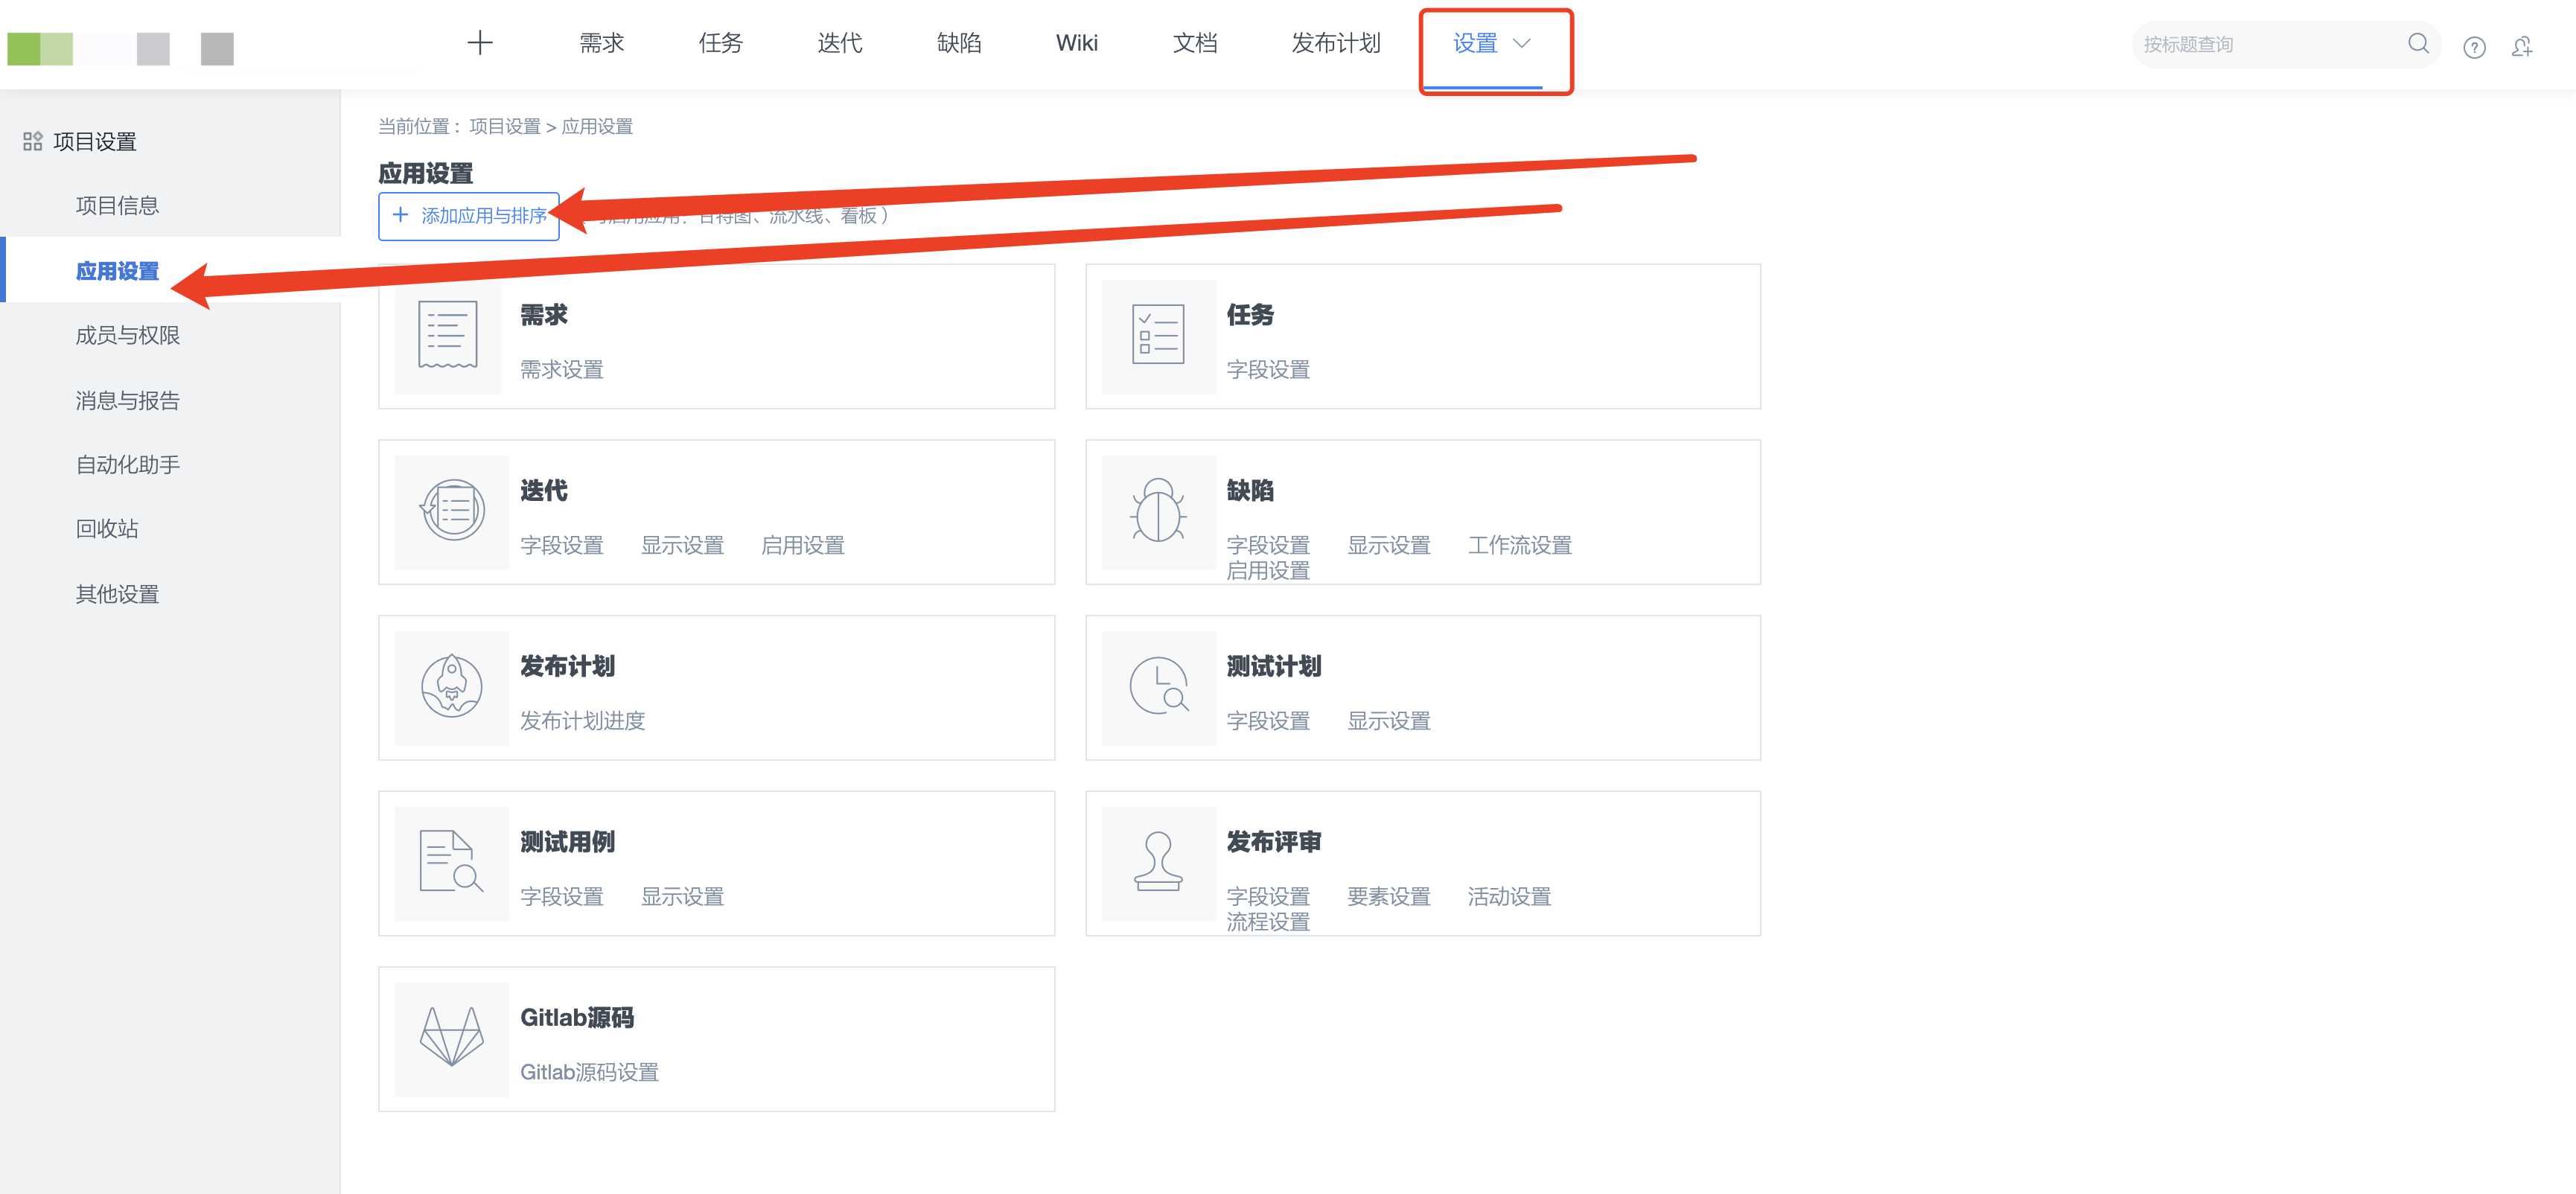Click the search magnifier icon
This screenshot has height=1194, width=2576.
click(x=2418, y=43)
